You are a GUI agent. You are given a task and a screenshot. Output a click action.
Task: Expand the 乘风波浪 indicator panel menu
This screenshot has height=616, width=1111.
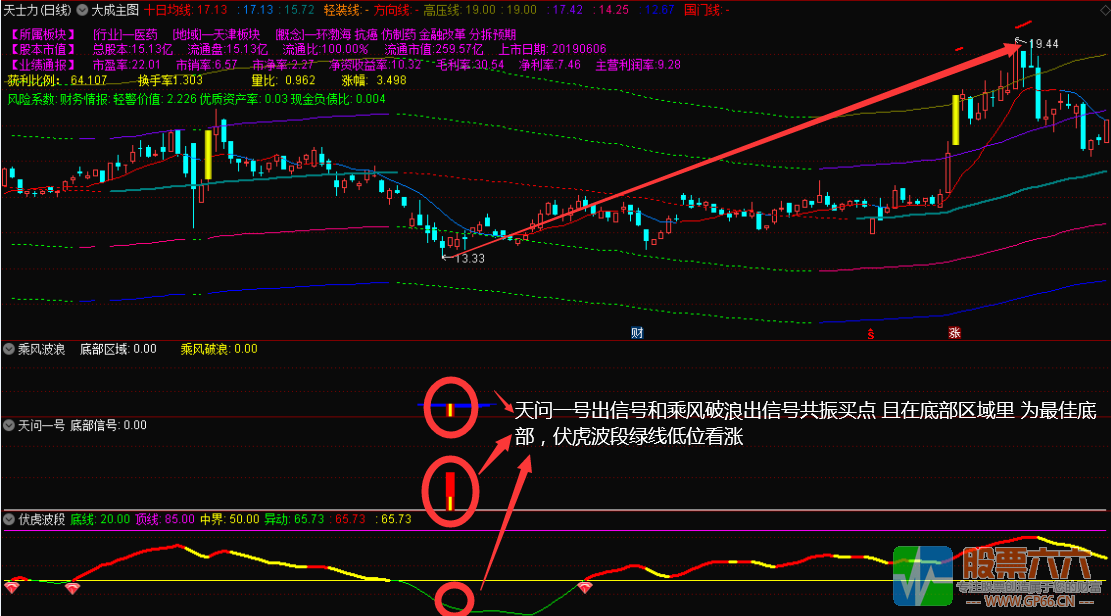(10, 349)
